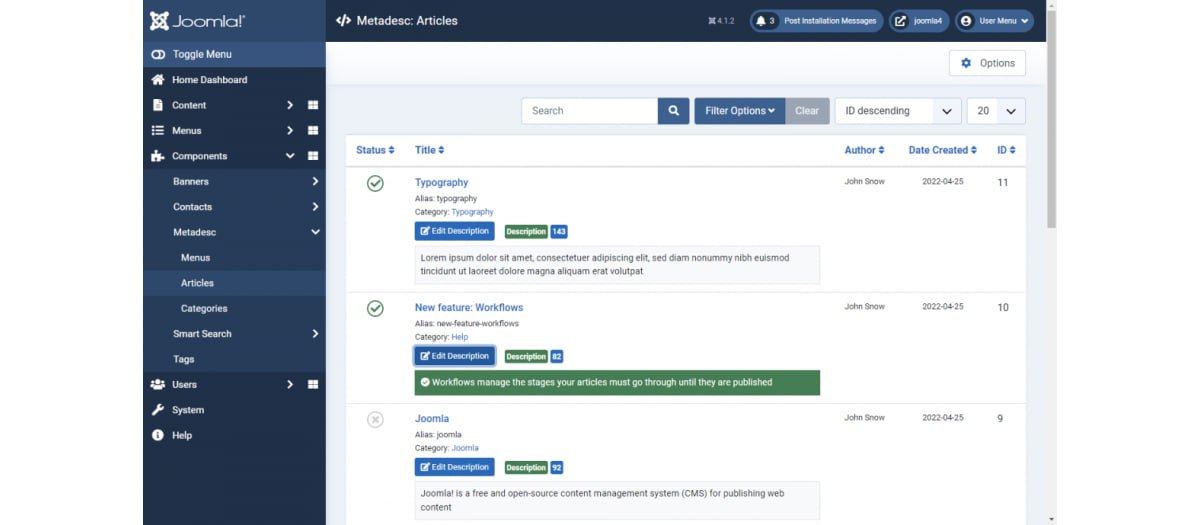The height and width of the screenshot is (525, 1200).
Task: Toggle published status of New feature: Workflows
Action: [x=375, y=308]
